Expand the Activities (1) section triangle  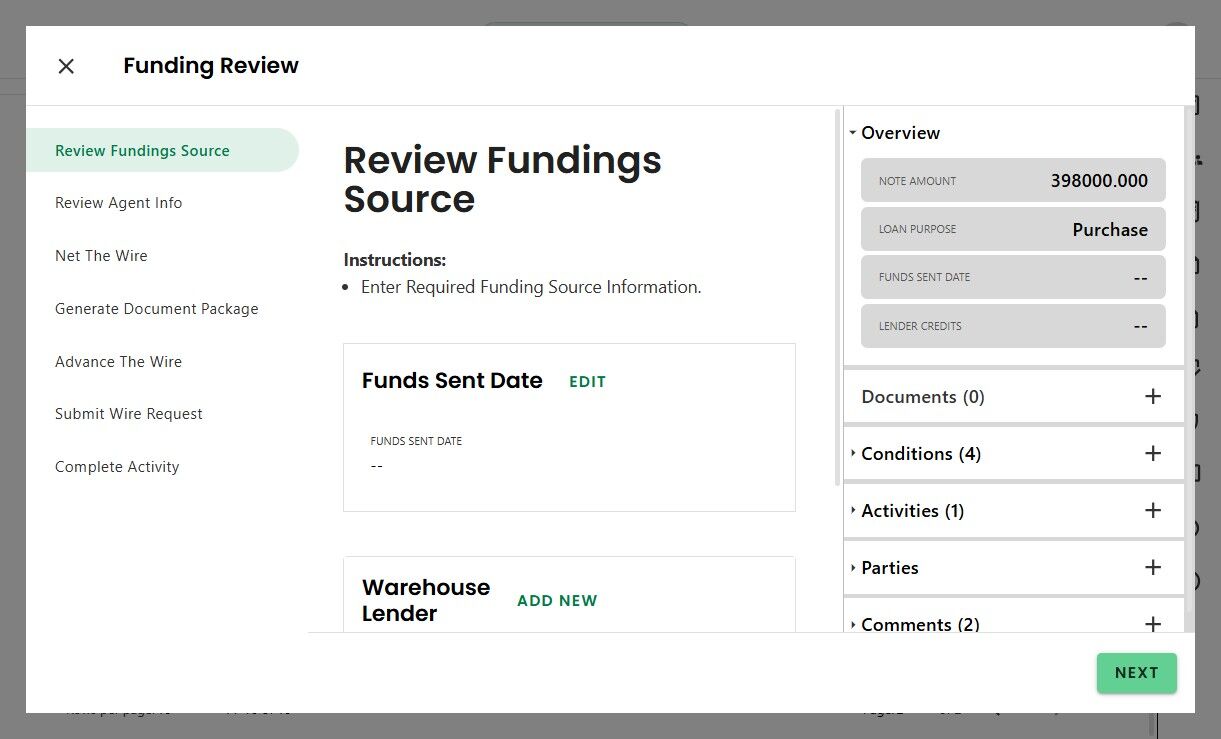tap(853, 511)
